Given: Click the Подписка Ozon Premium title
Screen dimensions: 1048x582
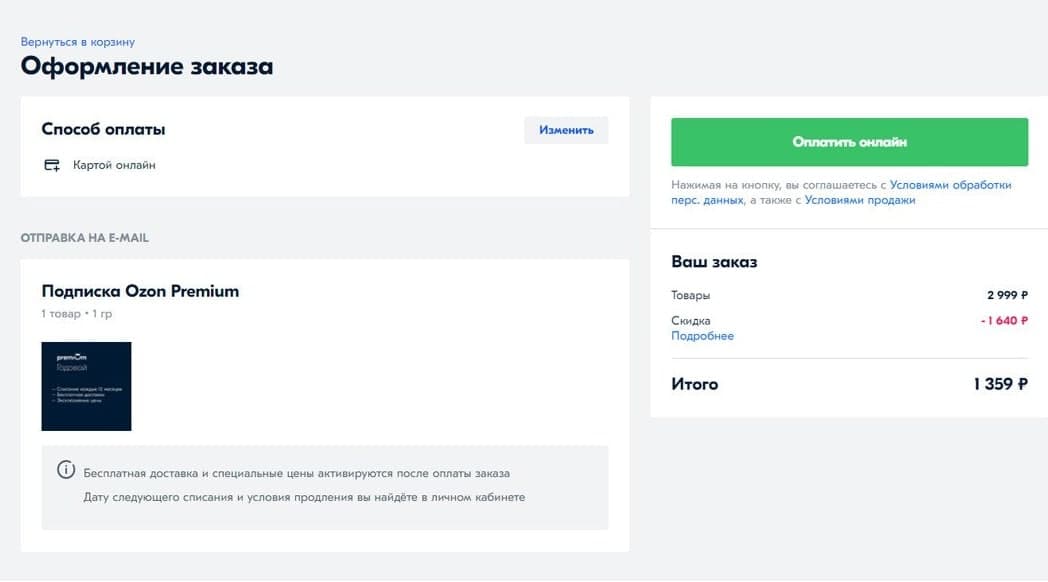Looking at the screenshot, I should [x=140, y=291].
